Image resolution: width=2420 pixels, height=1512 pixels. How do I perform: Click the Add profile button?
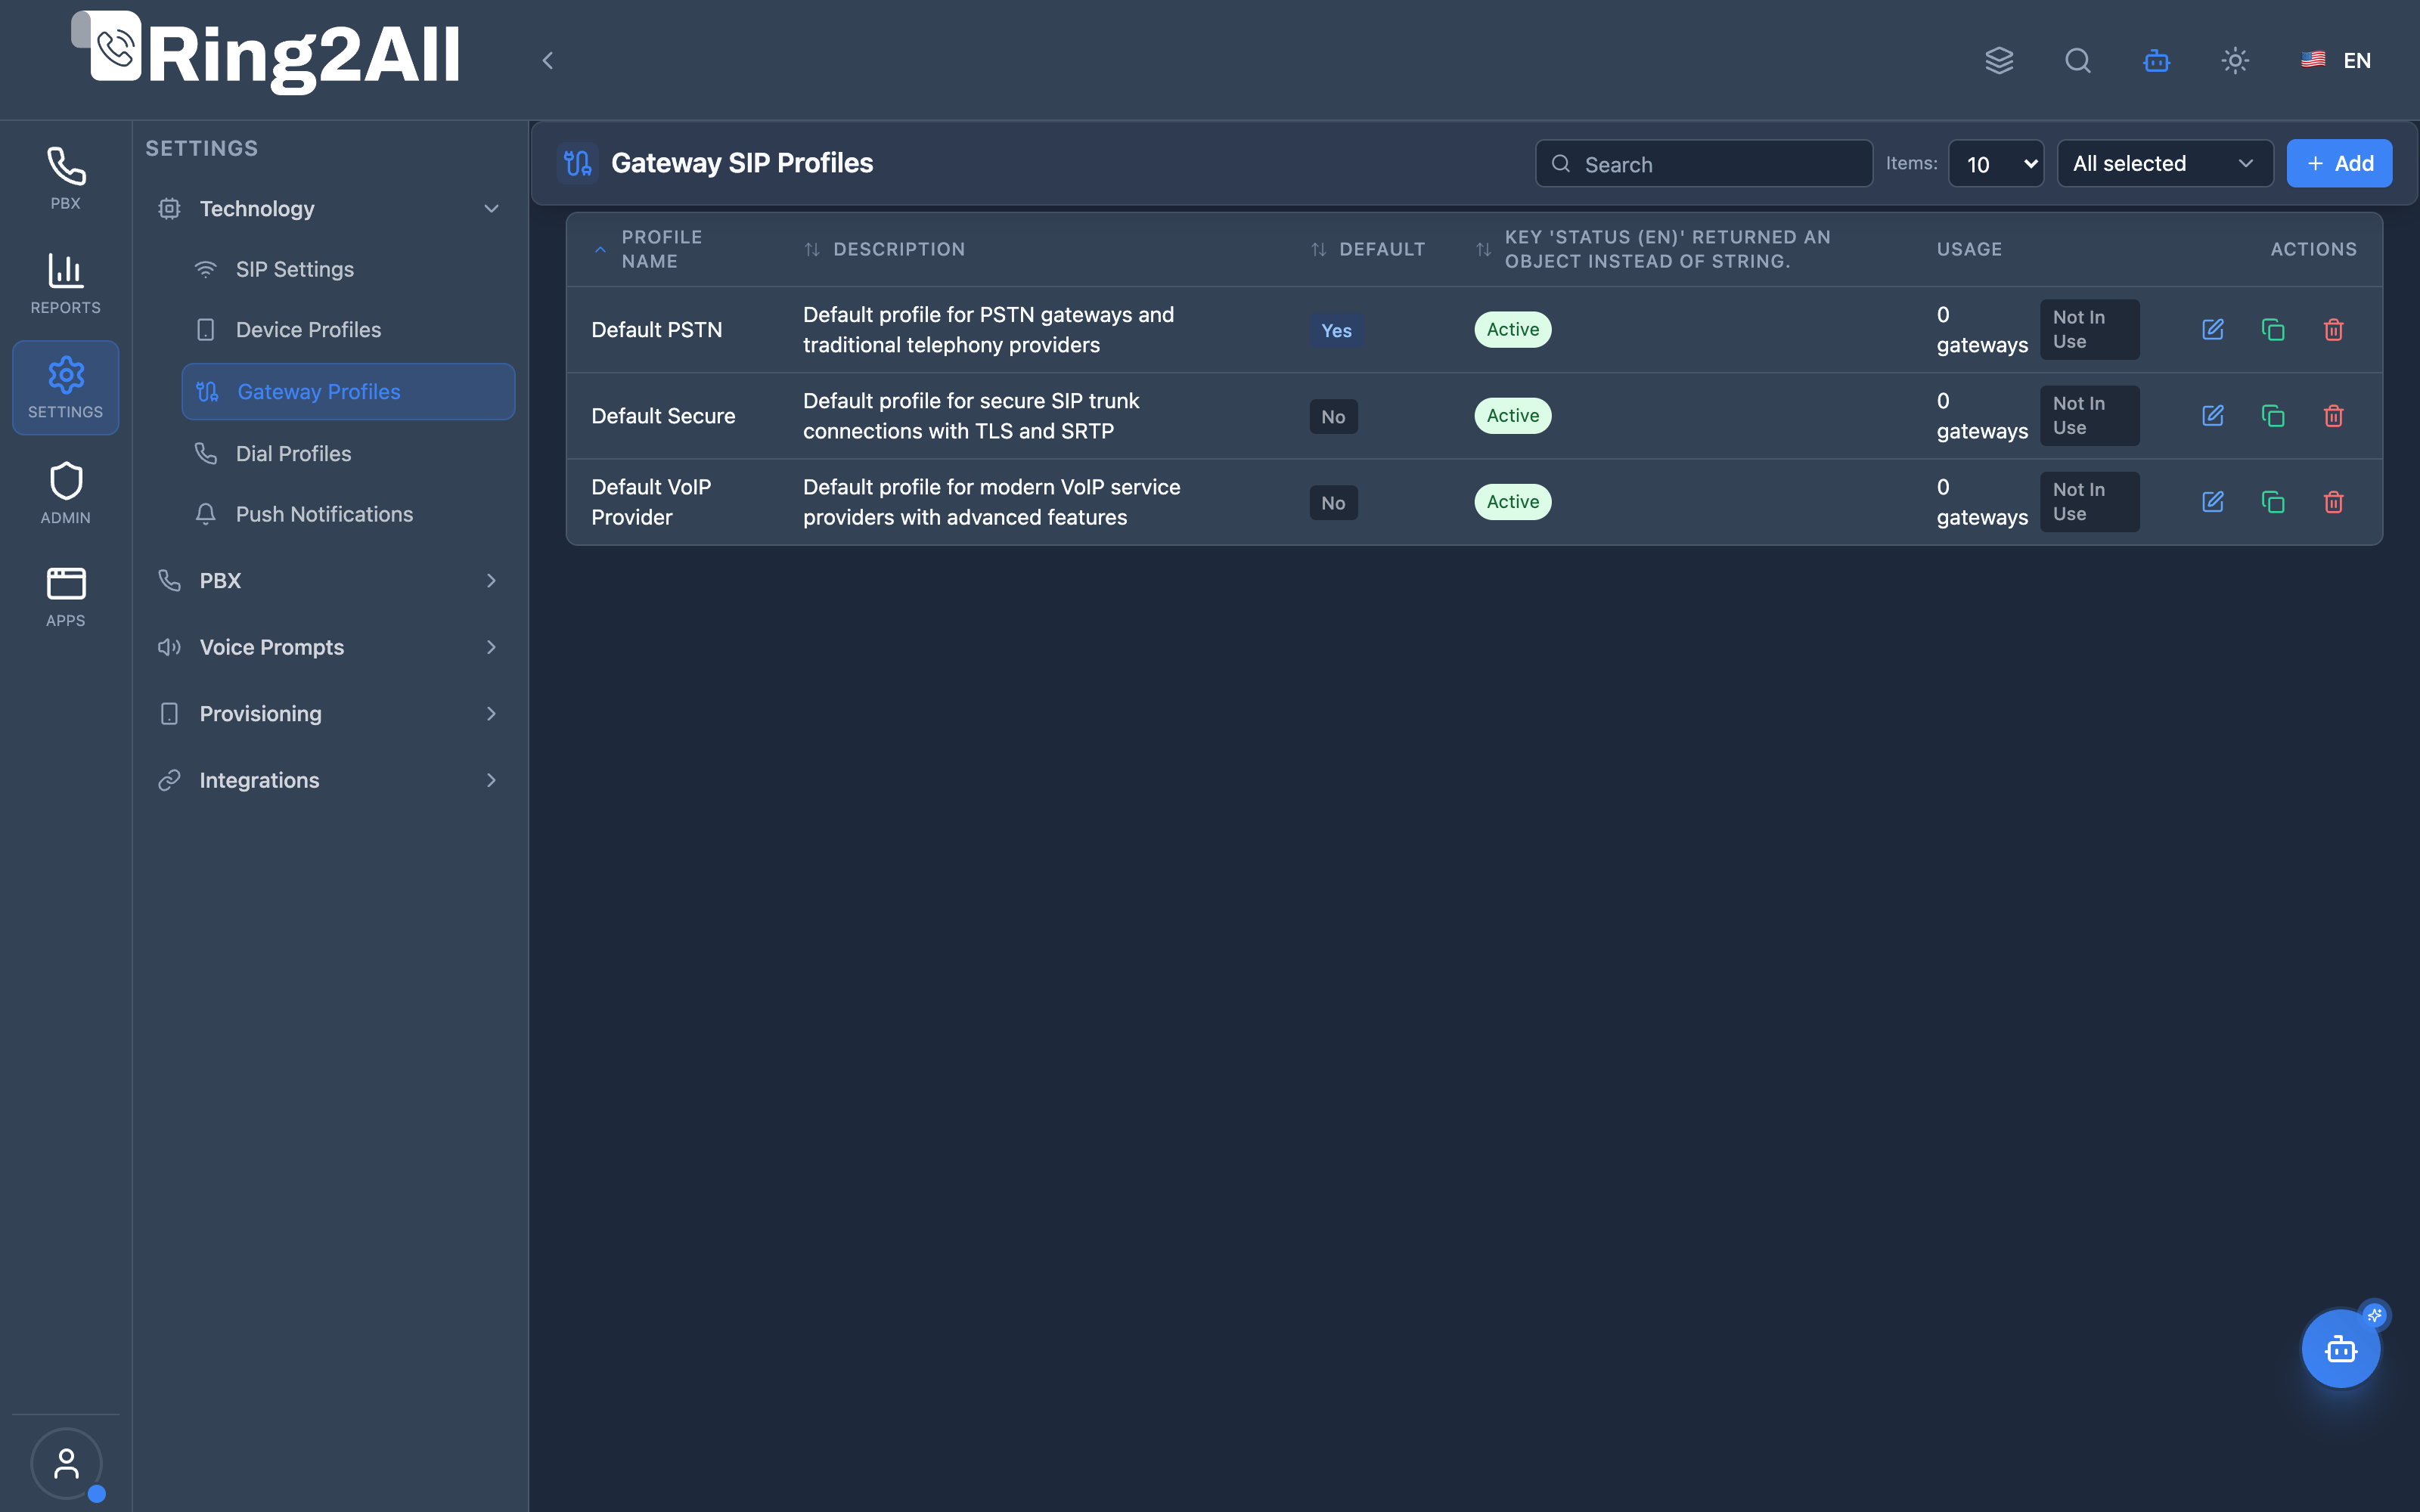tap(2339, 164)
